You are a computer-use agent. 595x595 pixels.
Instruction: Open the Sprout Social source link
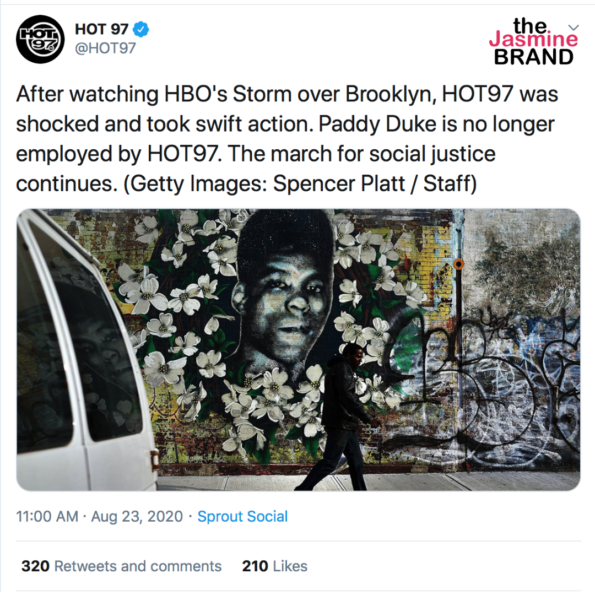242,516
